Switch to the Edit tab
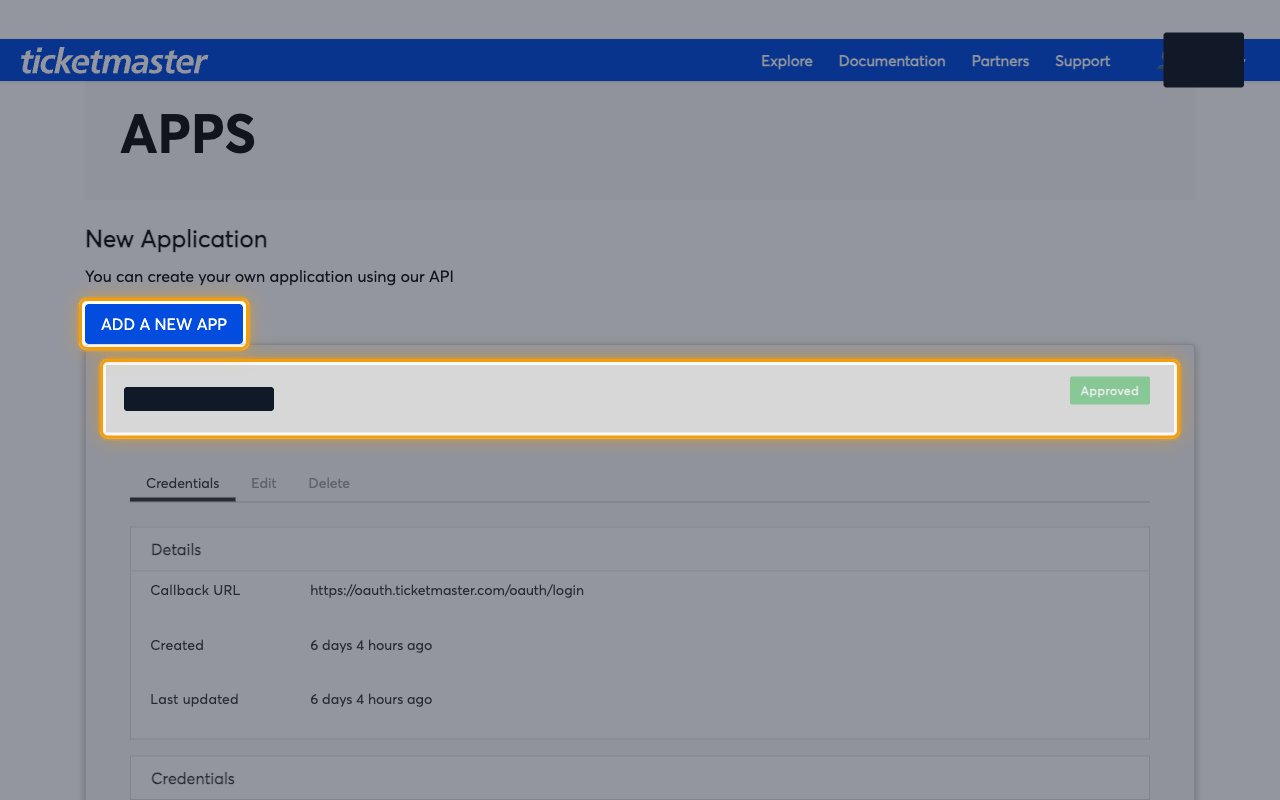Image resolution: width=1280 pixels, height=800 pixels. 264,483
